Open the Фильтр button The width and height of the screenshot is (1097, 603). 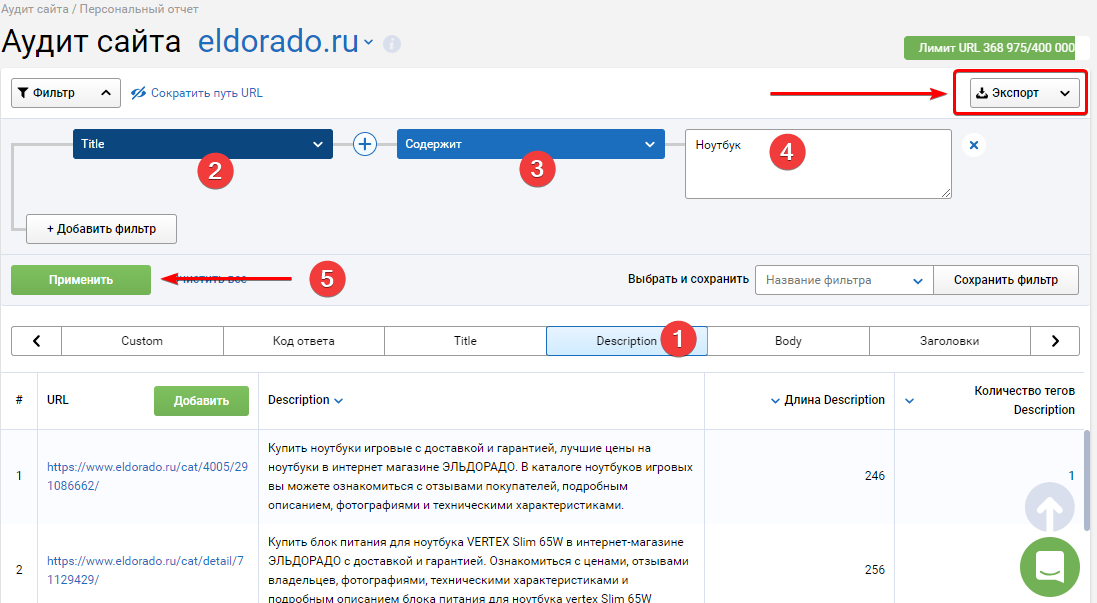pyautogui.click(x=66, y=93)
